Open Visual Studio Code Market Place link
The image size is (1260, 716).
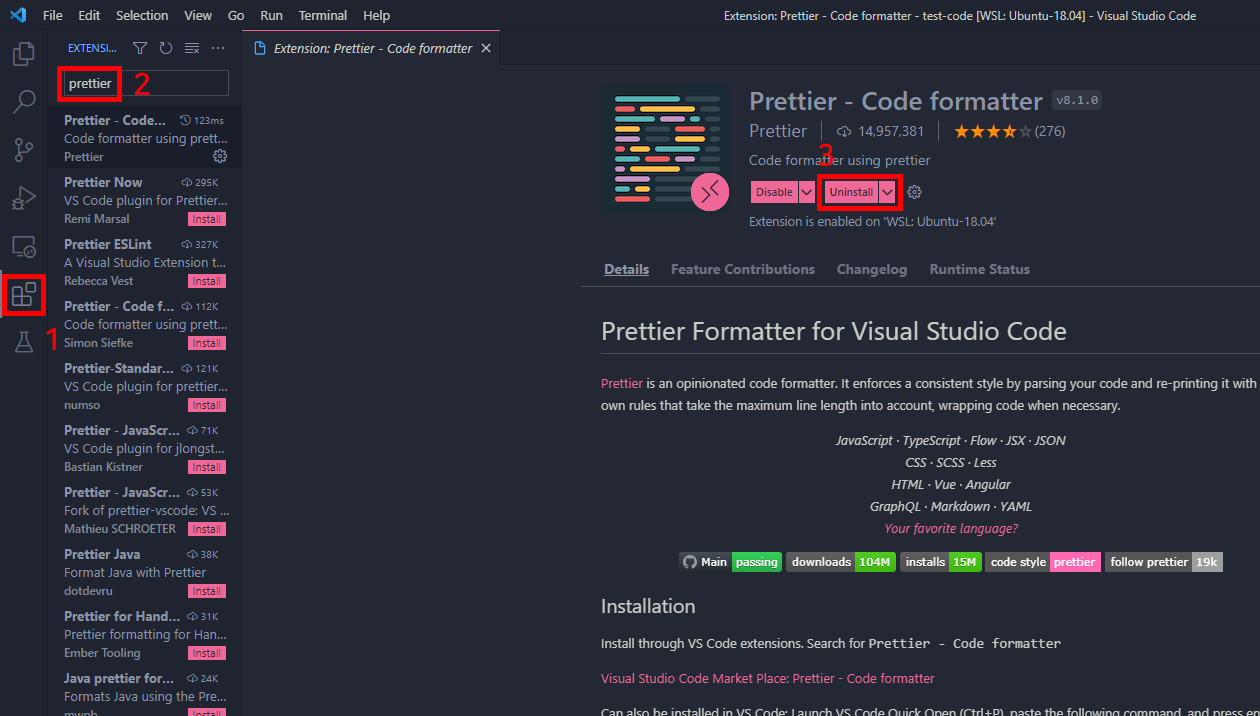pyautogui.click(x=768, y=678)
